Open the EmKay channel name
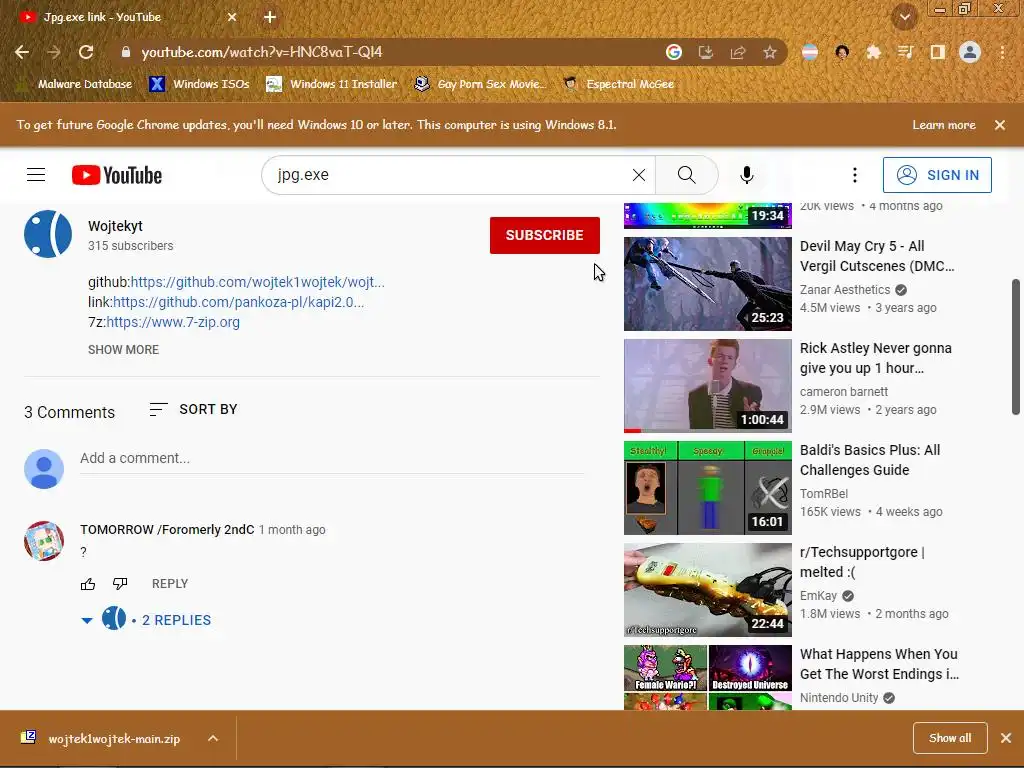Screen dimensions: 1024x768 click(x=818, y=596)
